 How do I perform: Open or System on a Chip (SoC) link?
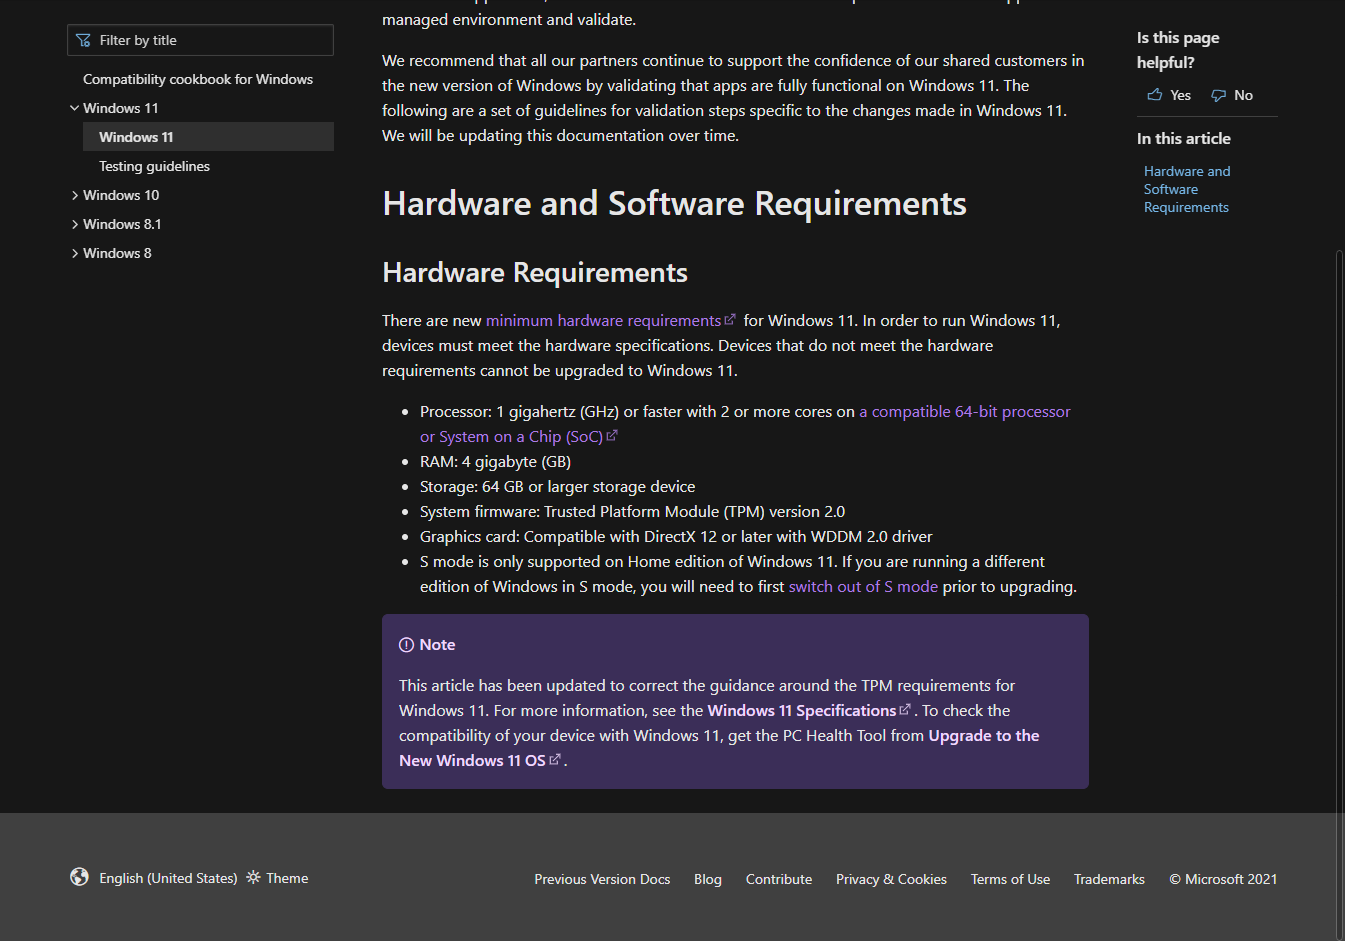click(x=511, y=436)
